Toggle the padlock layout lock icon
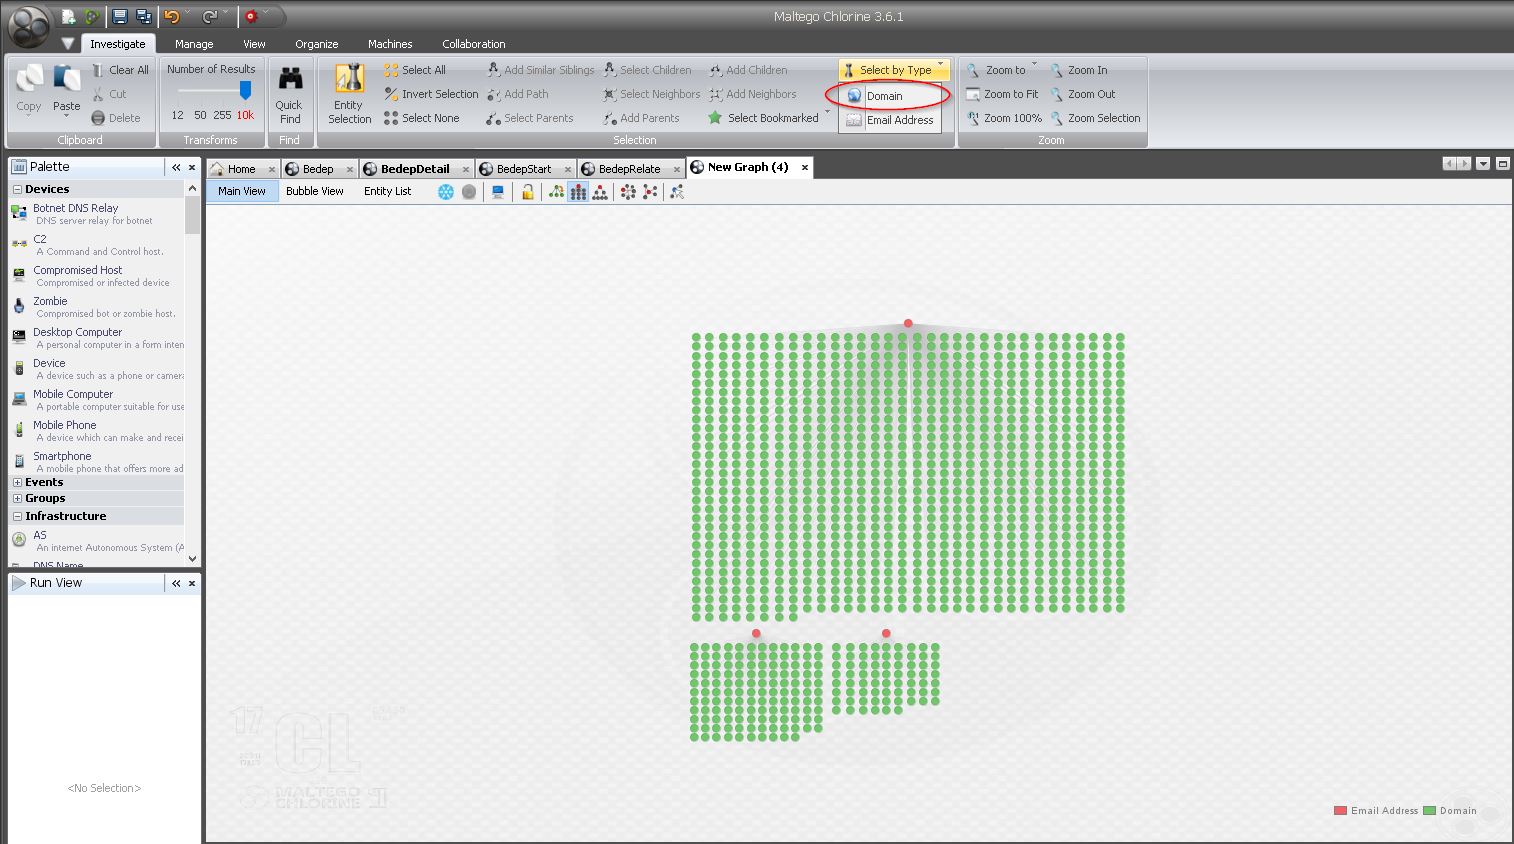 point(527,192)
